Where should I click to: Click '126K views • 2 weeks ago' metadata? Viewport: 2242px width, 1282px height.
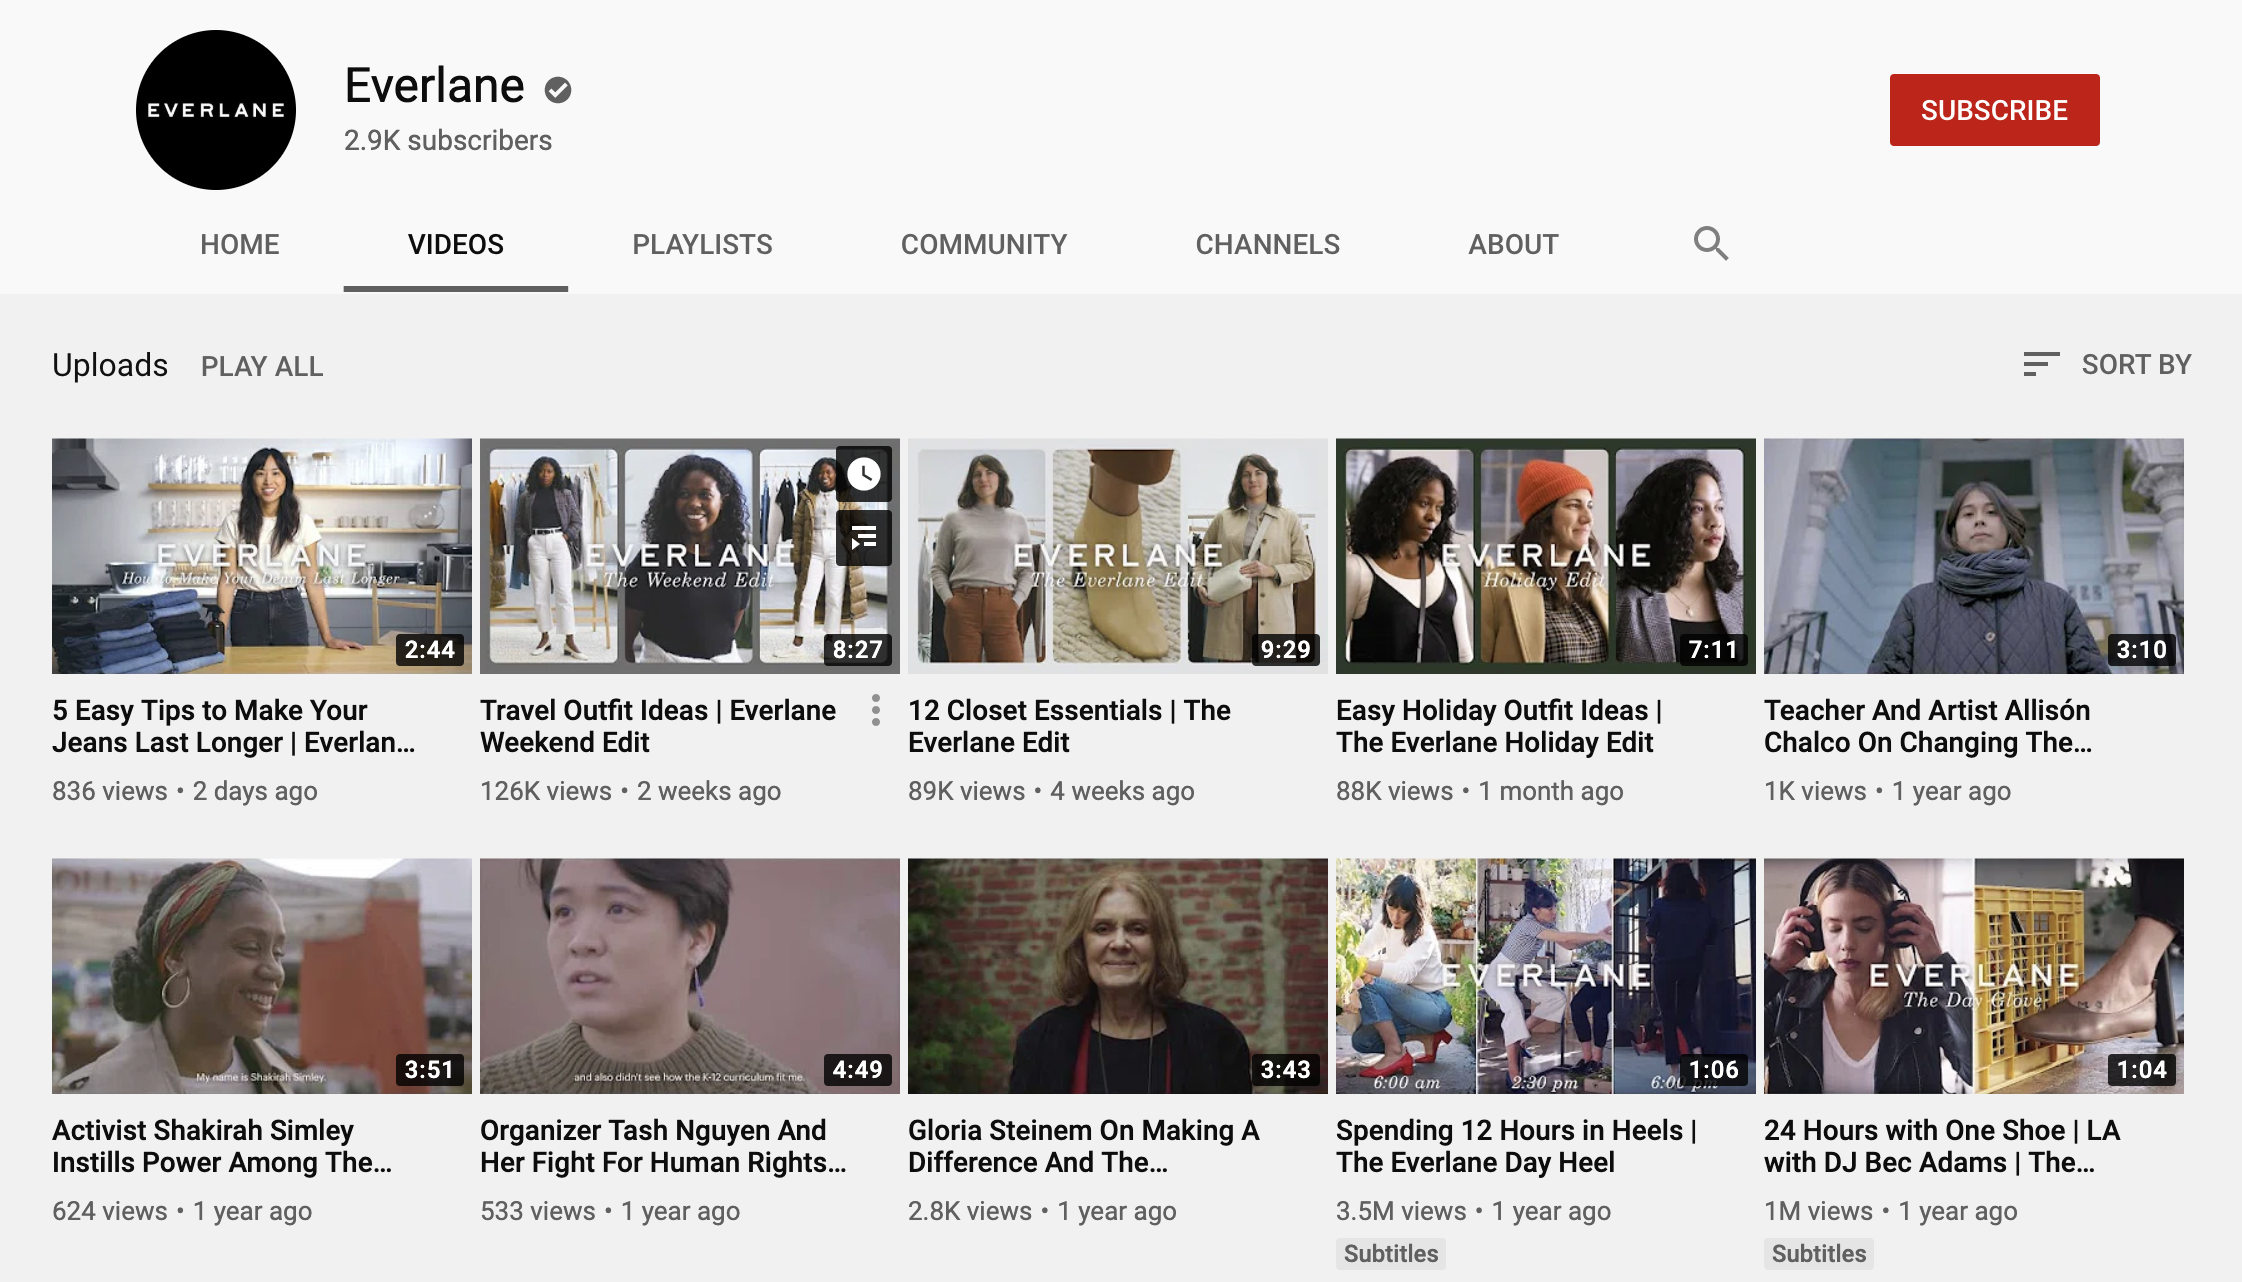(x=630, y=791)
